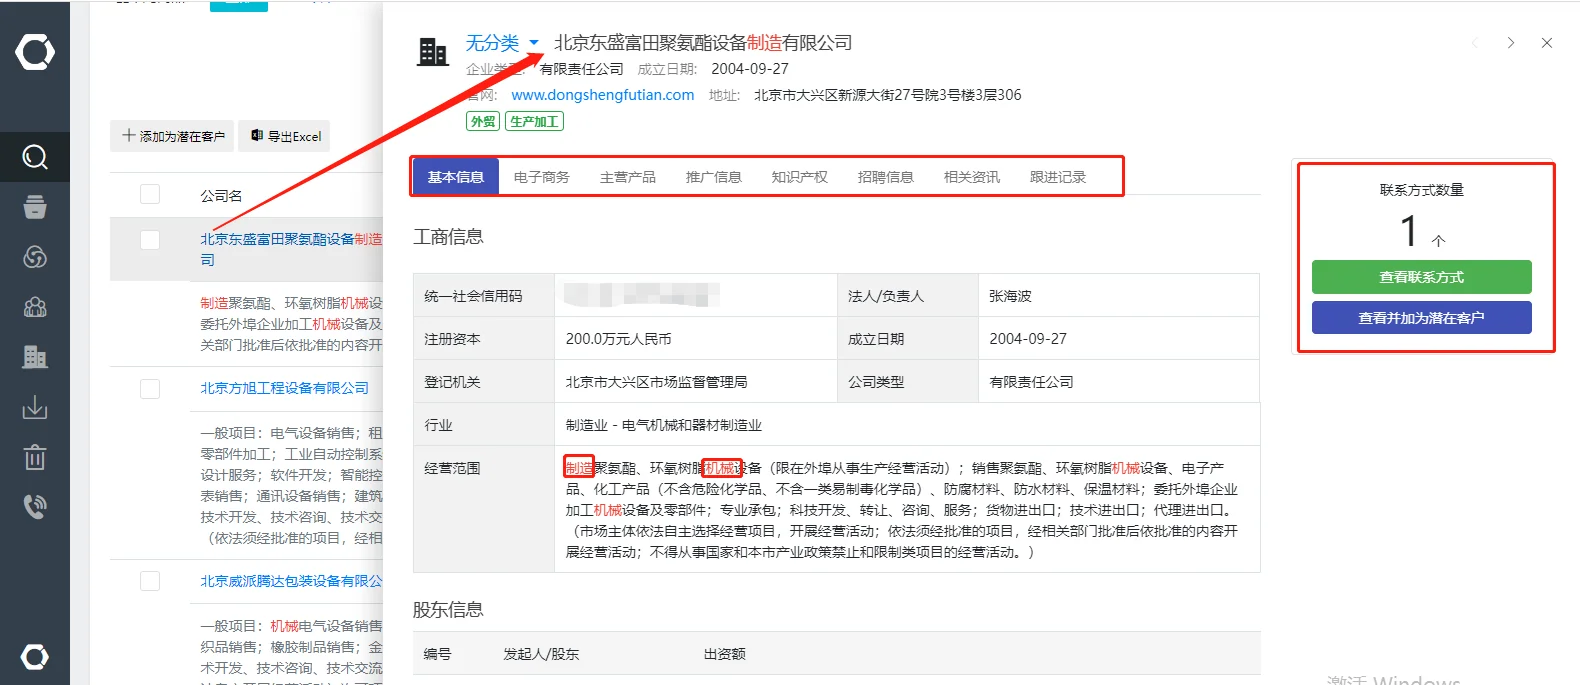Switch to the 基本信息 tab
This screenshot has height=685, width=1580.
(x=456, y=177)
